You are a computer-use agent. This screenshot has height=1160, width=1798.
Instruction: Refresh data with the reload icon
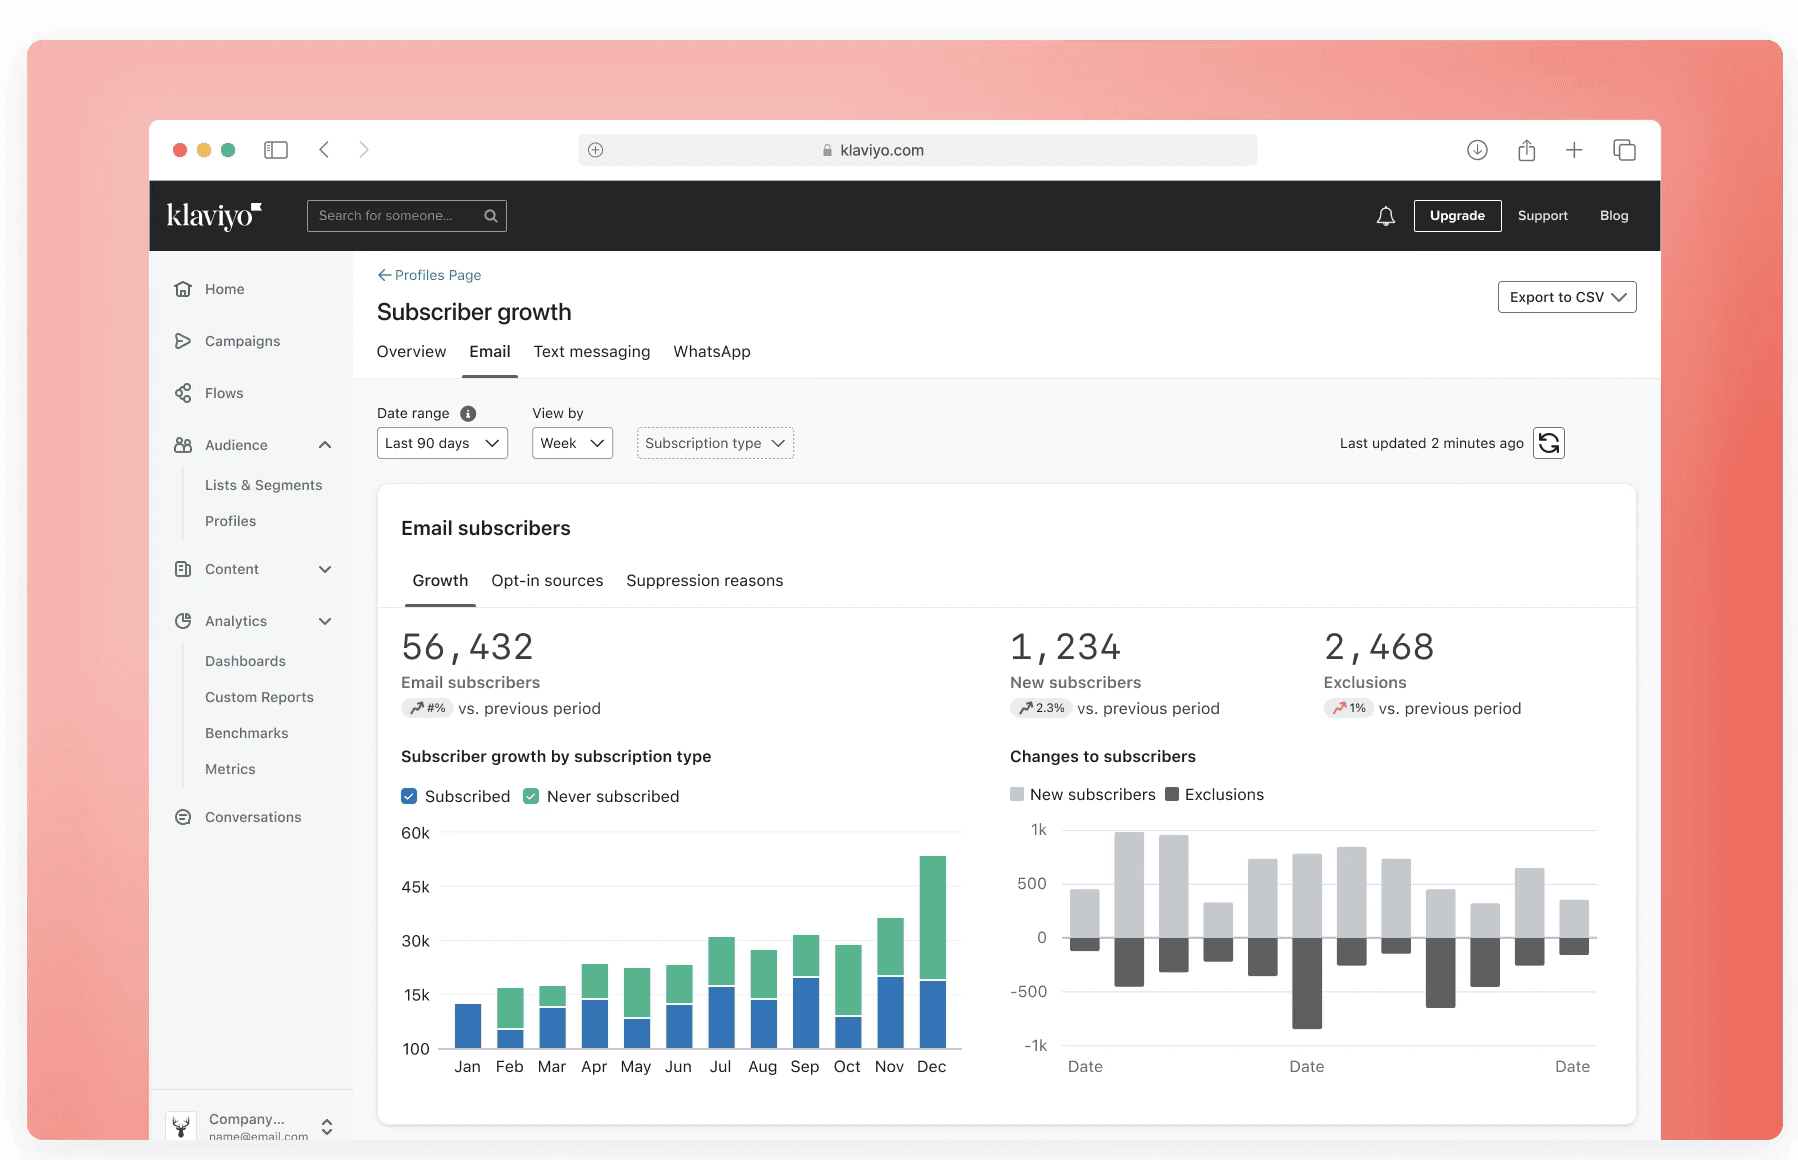click(1549, 443)
